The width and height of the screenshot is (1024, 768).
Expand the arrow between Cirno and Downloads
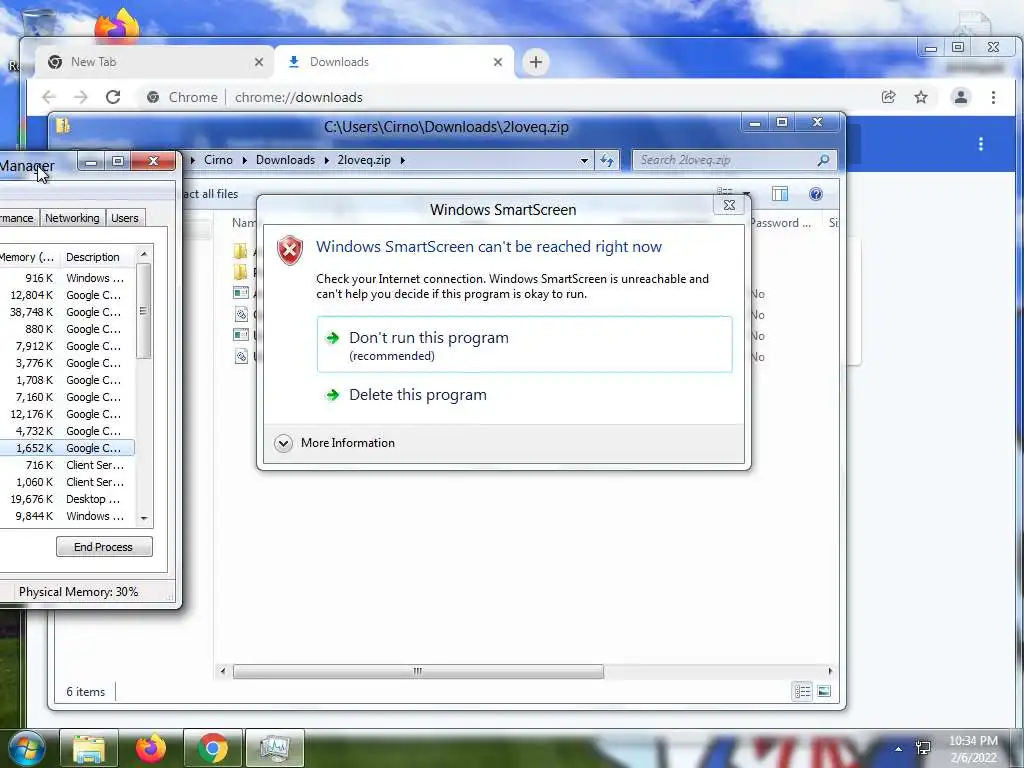(244, 160)
